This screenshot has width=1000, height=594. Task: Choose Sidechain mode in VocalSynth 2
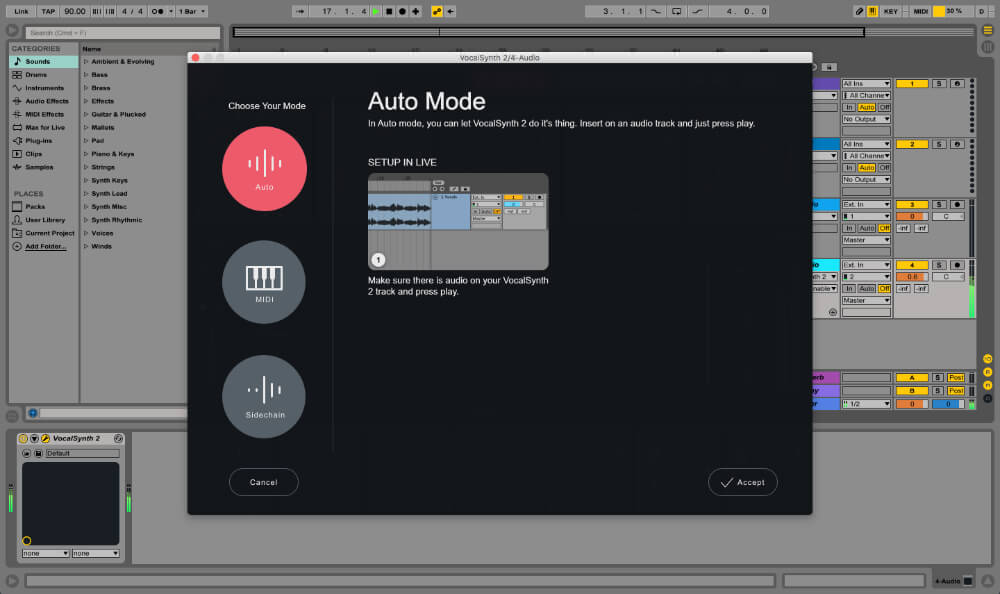[263, 396]
